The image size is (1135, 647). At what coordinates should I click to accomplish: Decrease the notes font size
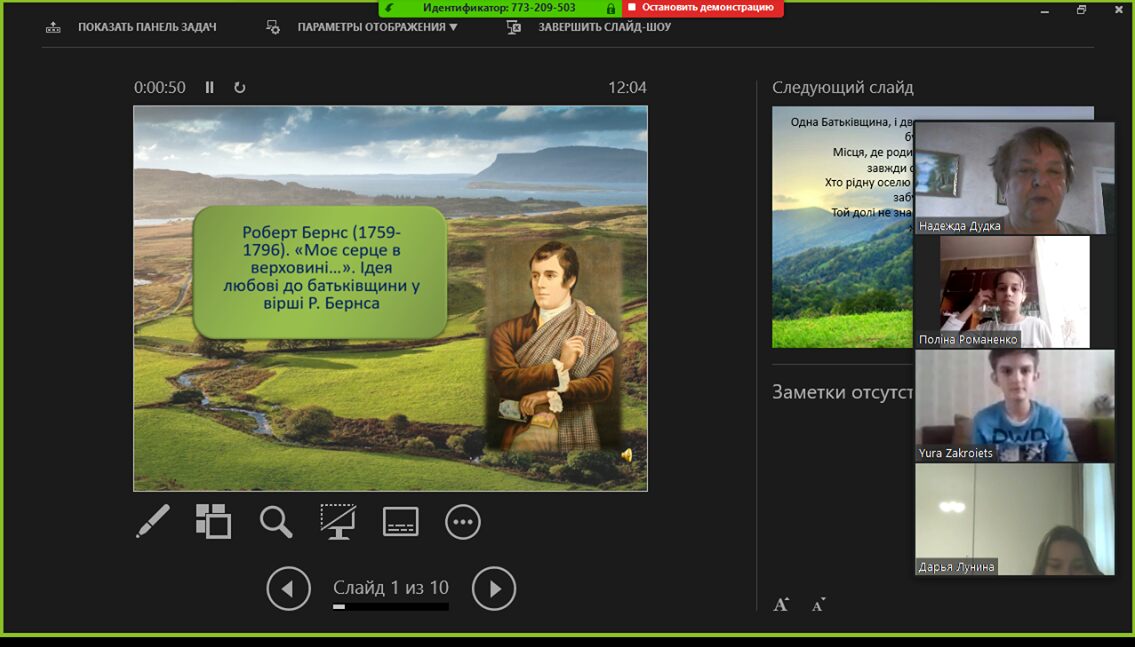coord(819,605)
